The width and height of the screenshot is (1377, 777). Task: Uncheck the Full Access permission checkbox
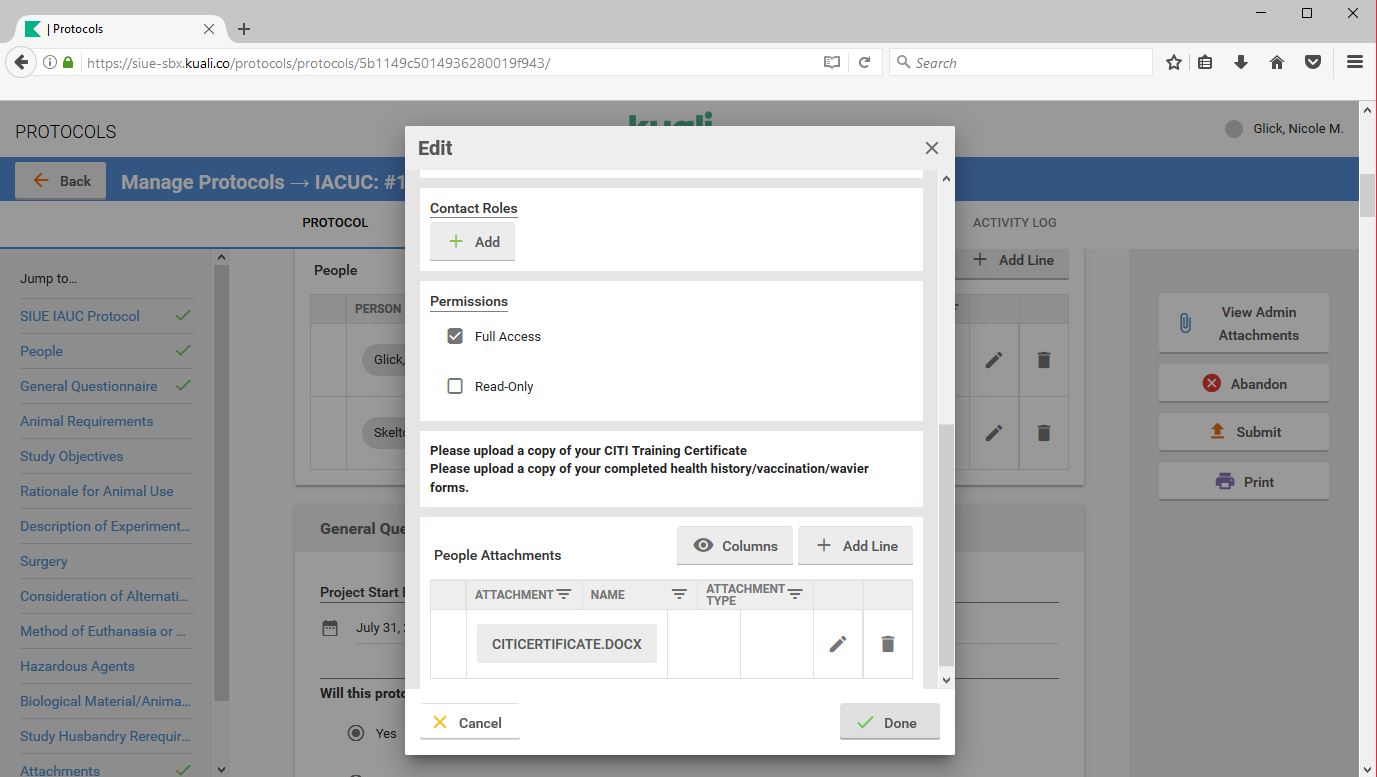[455, 336]
